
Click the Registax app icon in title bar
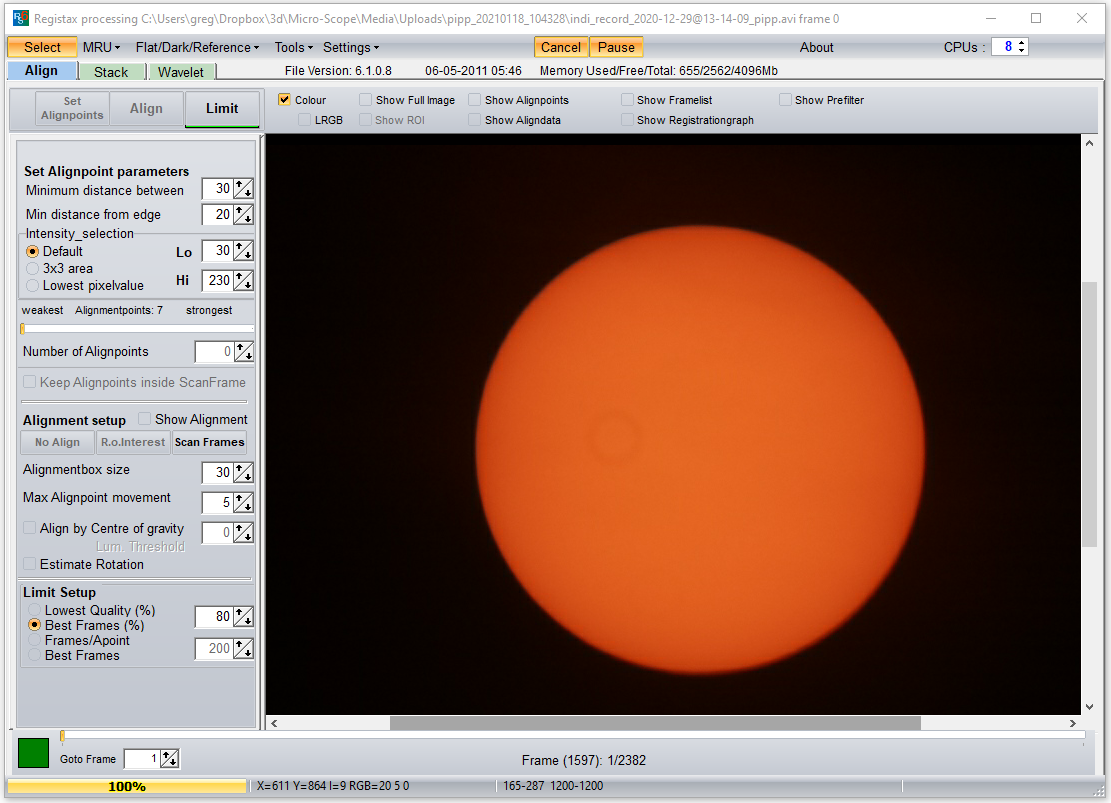(21, 18)
